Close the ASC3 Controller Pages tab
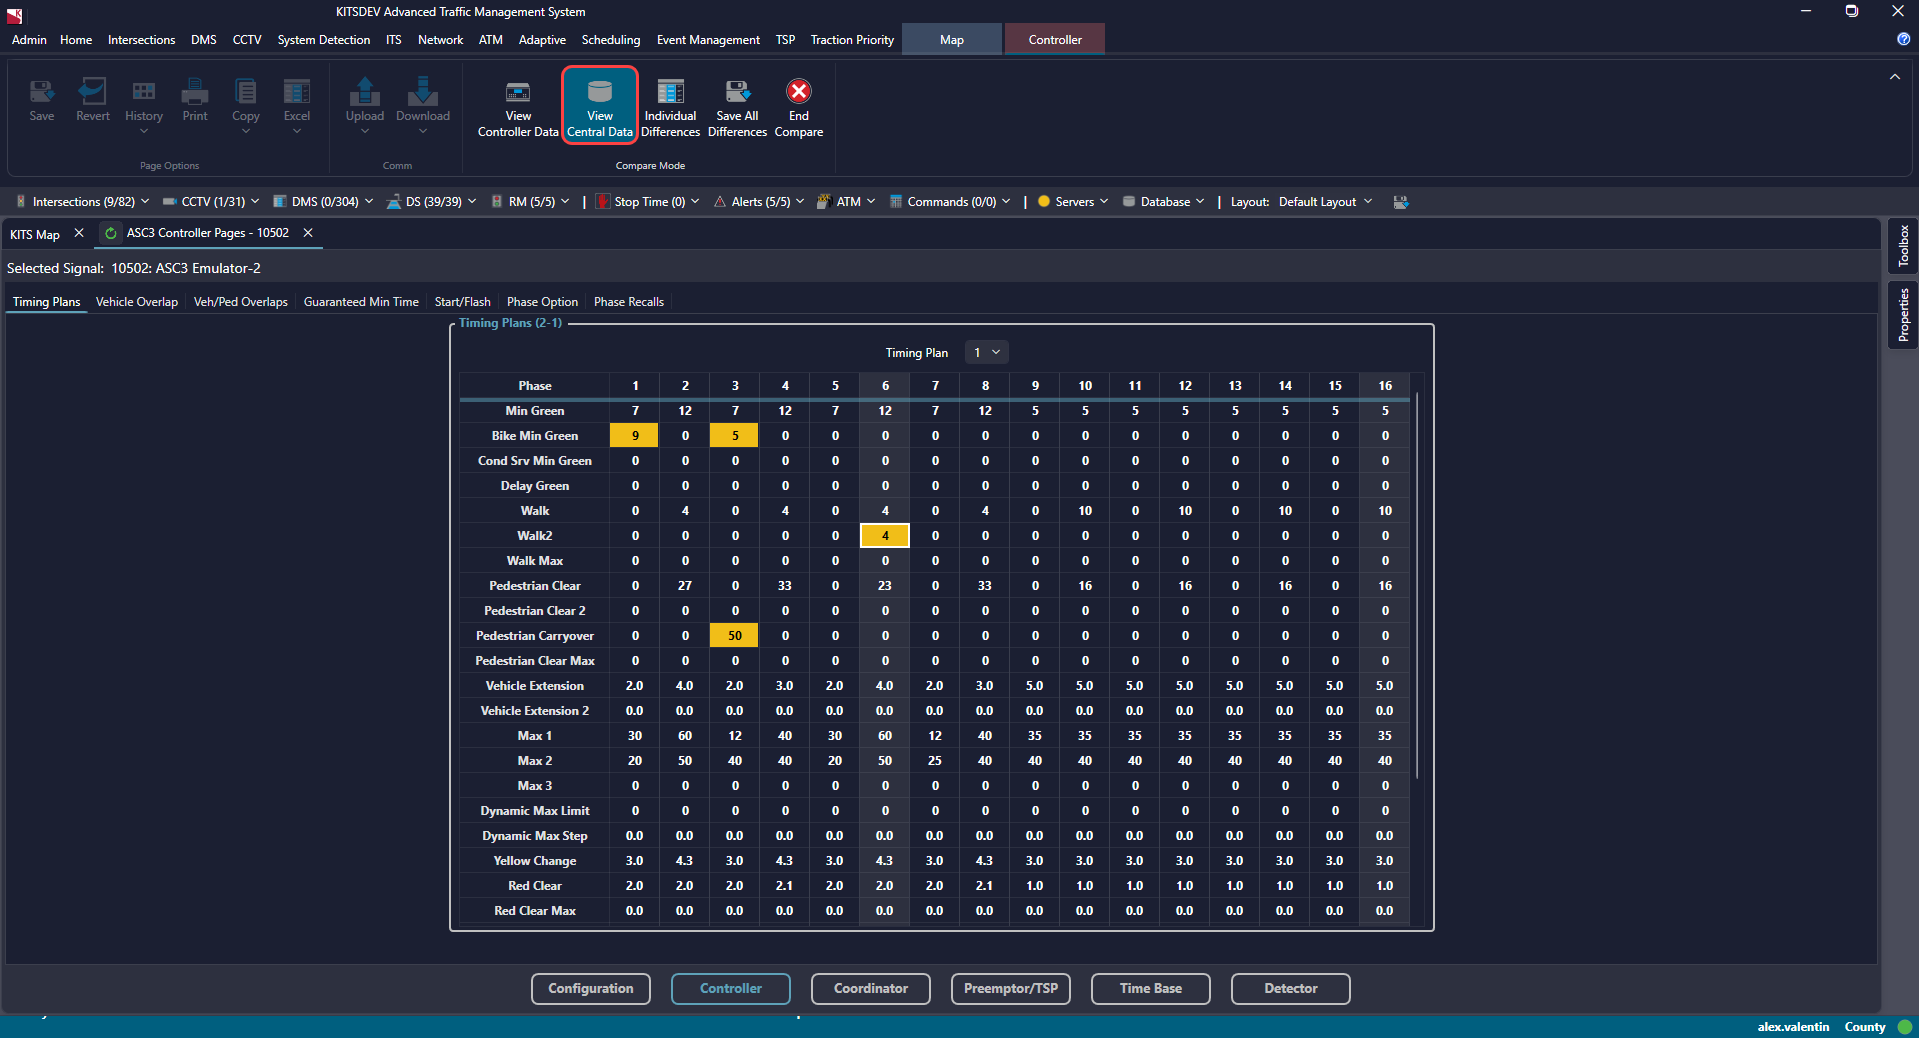 (308, 233)
